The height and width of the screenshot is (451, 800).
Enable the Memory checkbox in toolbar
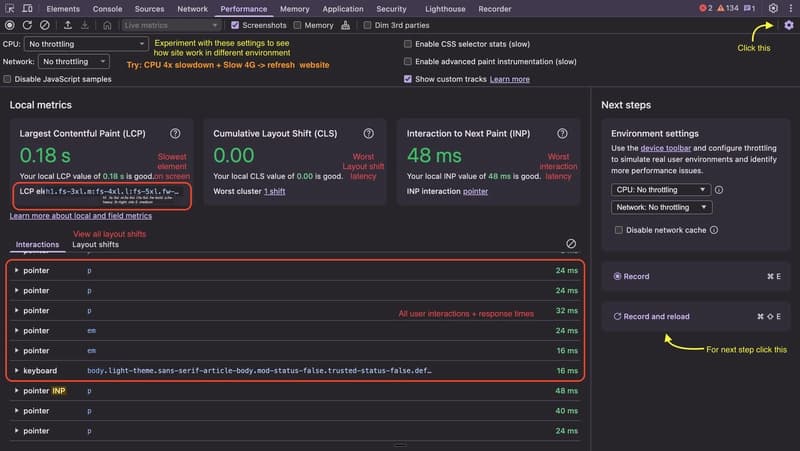pyautogui.click(x=297, y=25)
